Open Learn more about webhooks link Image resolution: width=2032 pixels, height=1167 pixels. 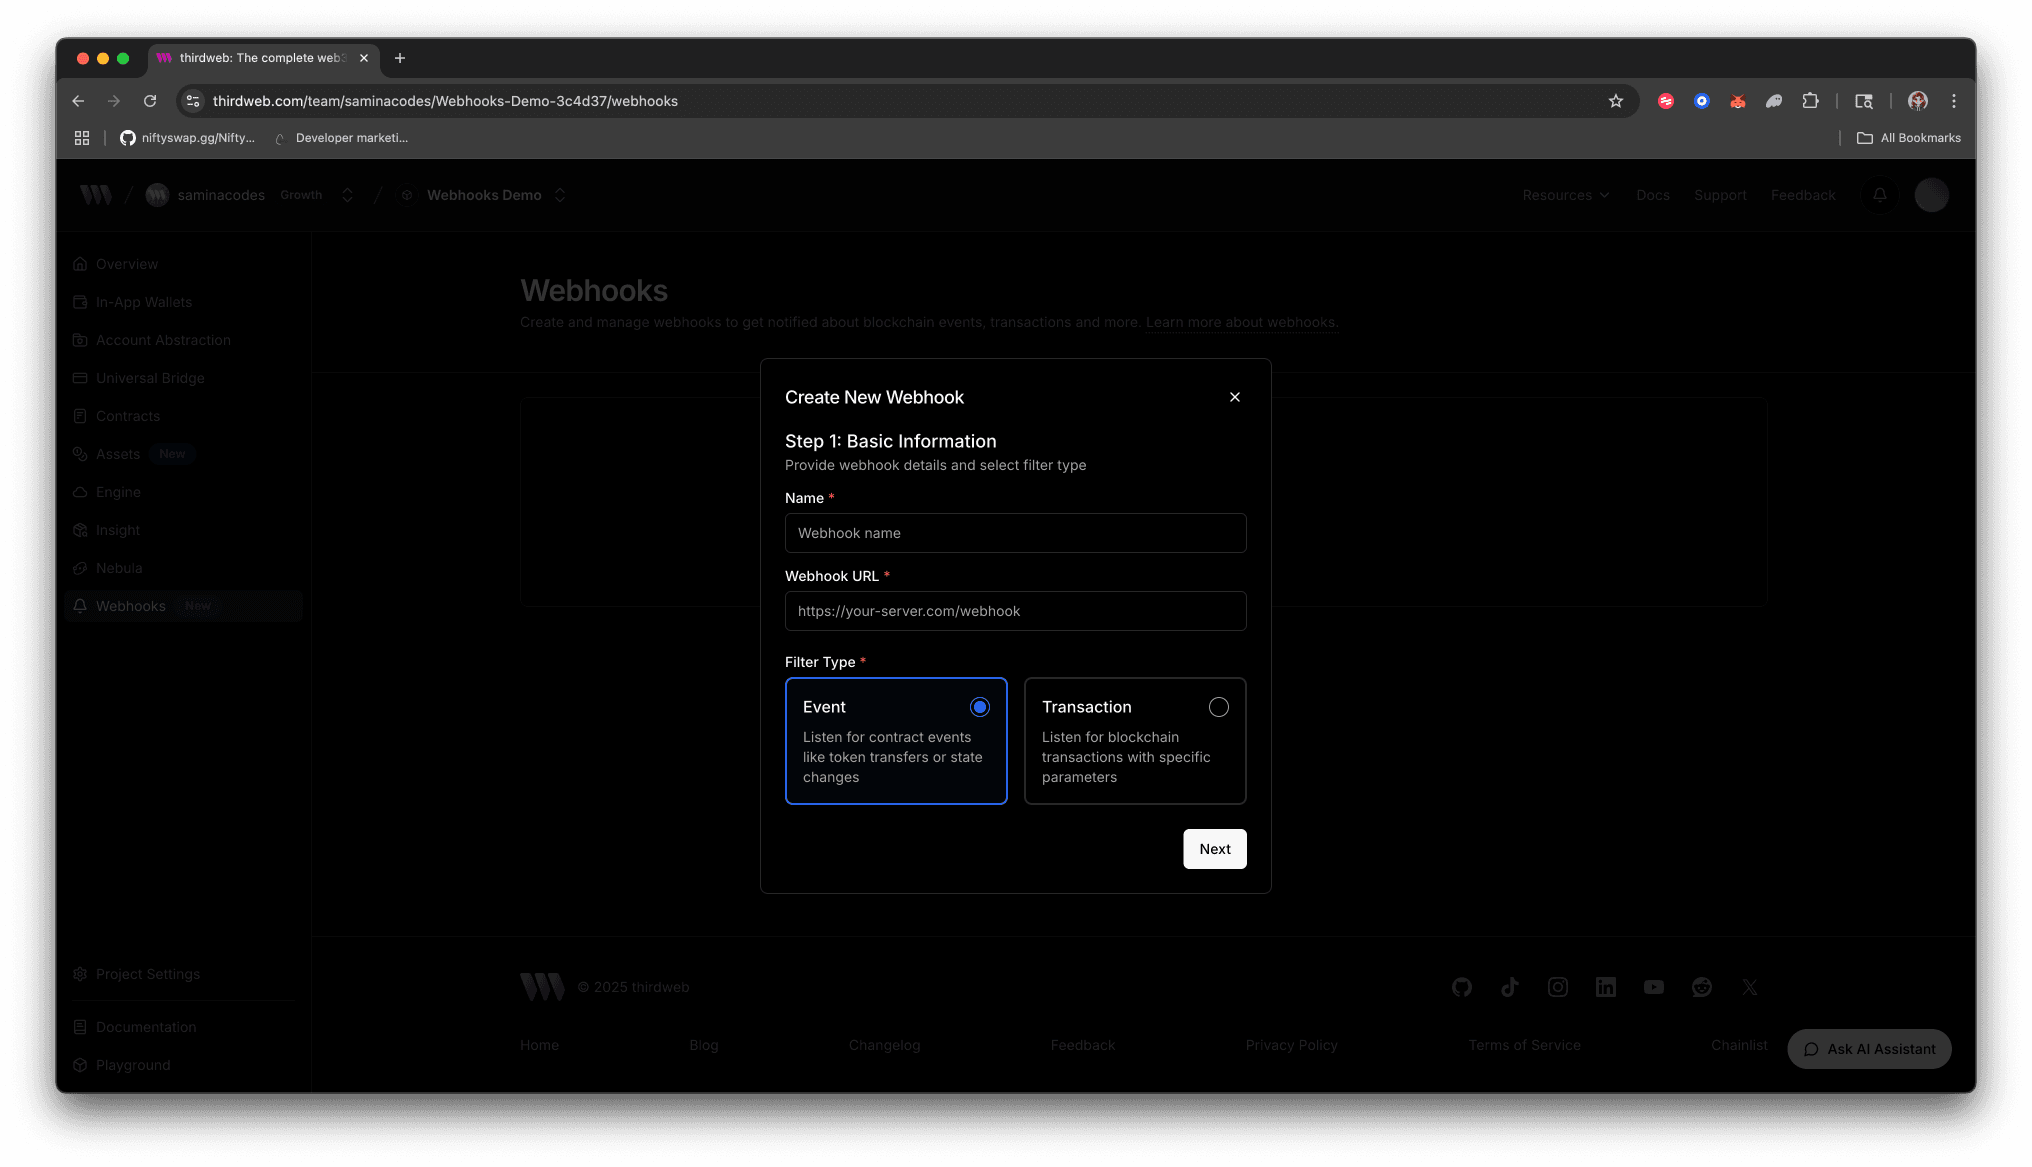1241,322
